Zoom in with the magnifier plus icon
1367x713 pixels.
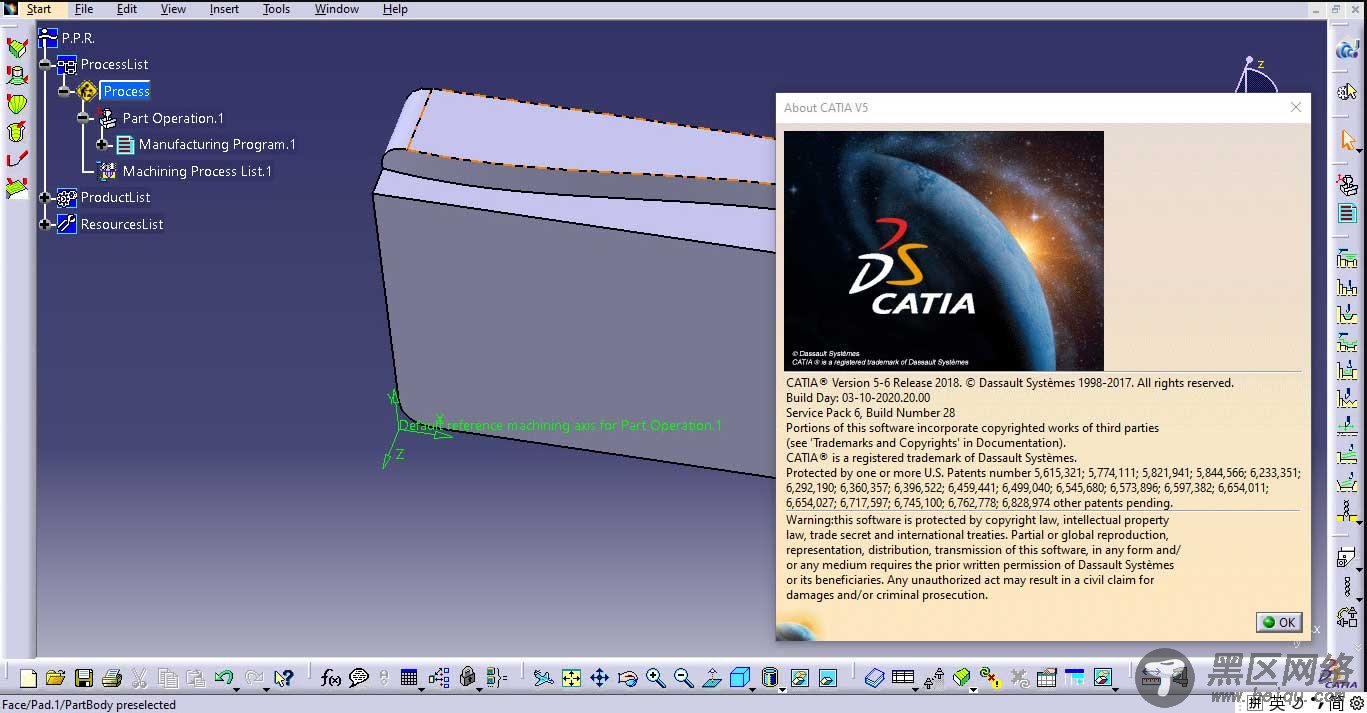click(x=655, y=678)
